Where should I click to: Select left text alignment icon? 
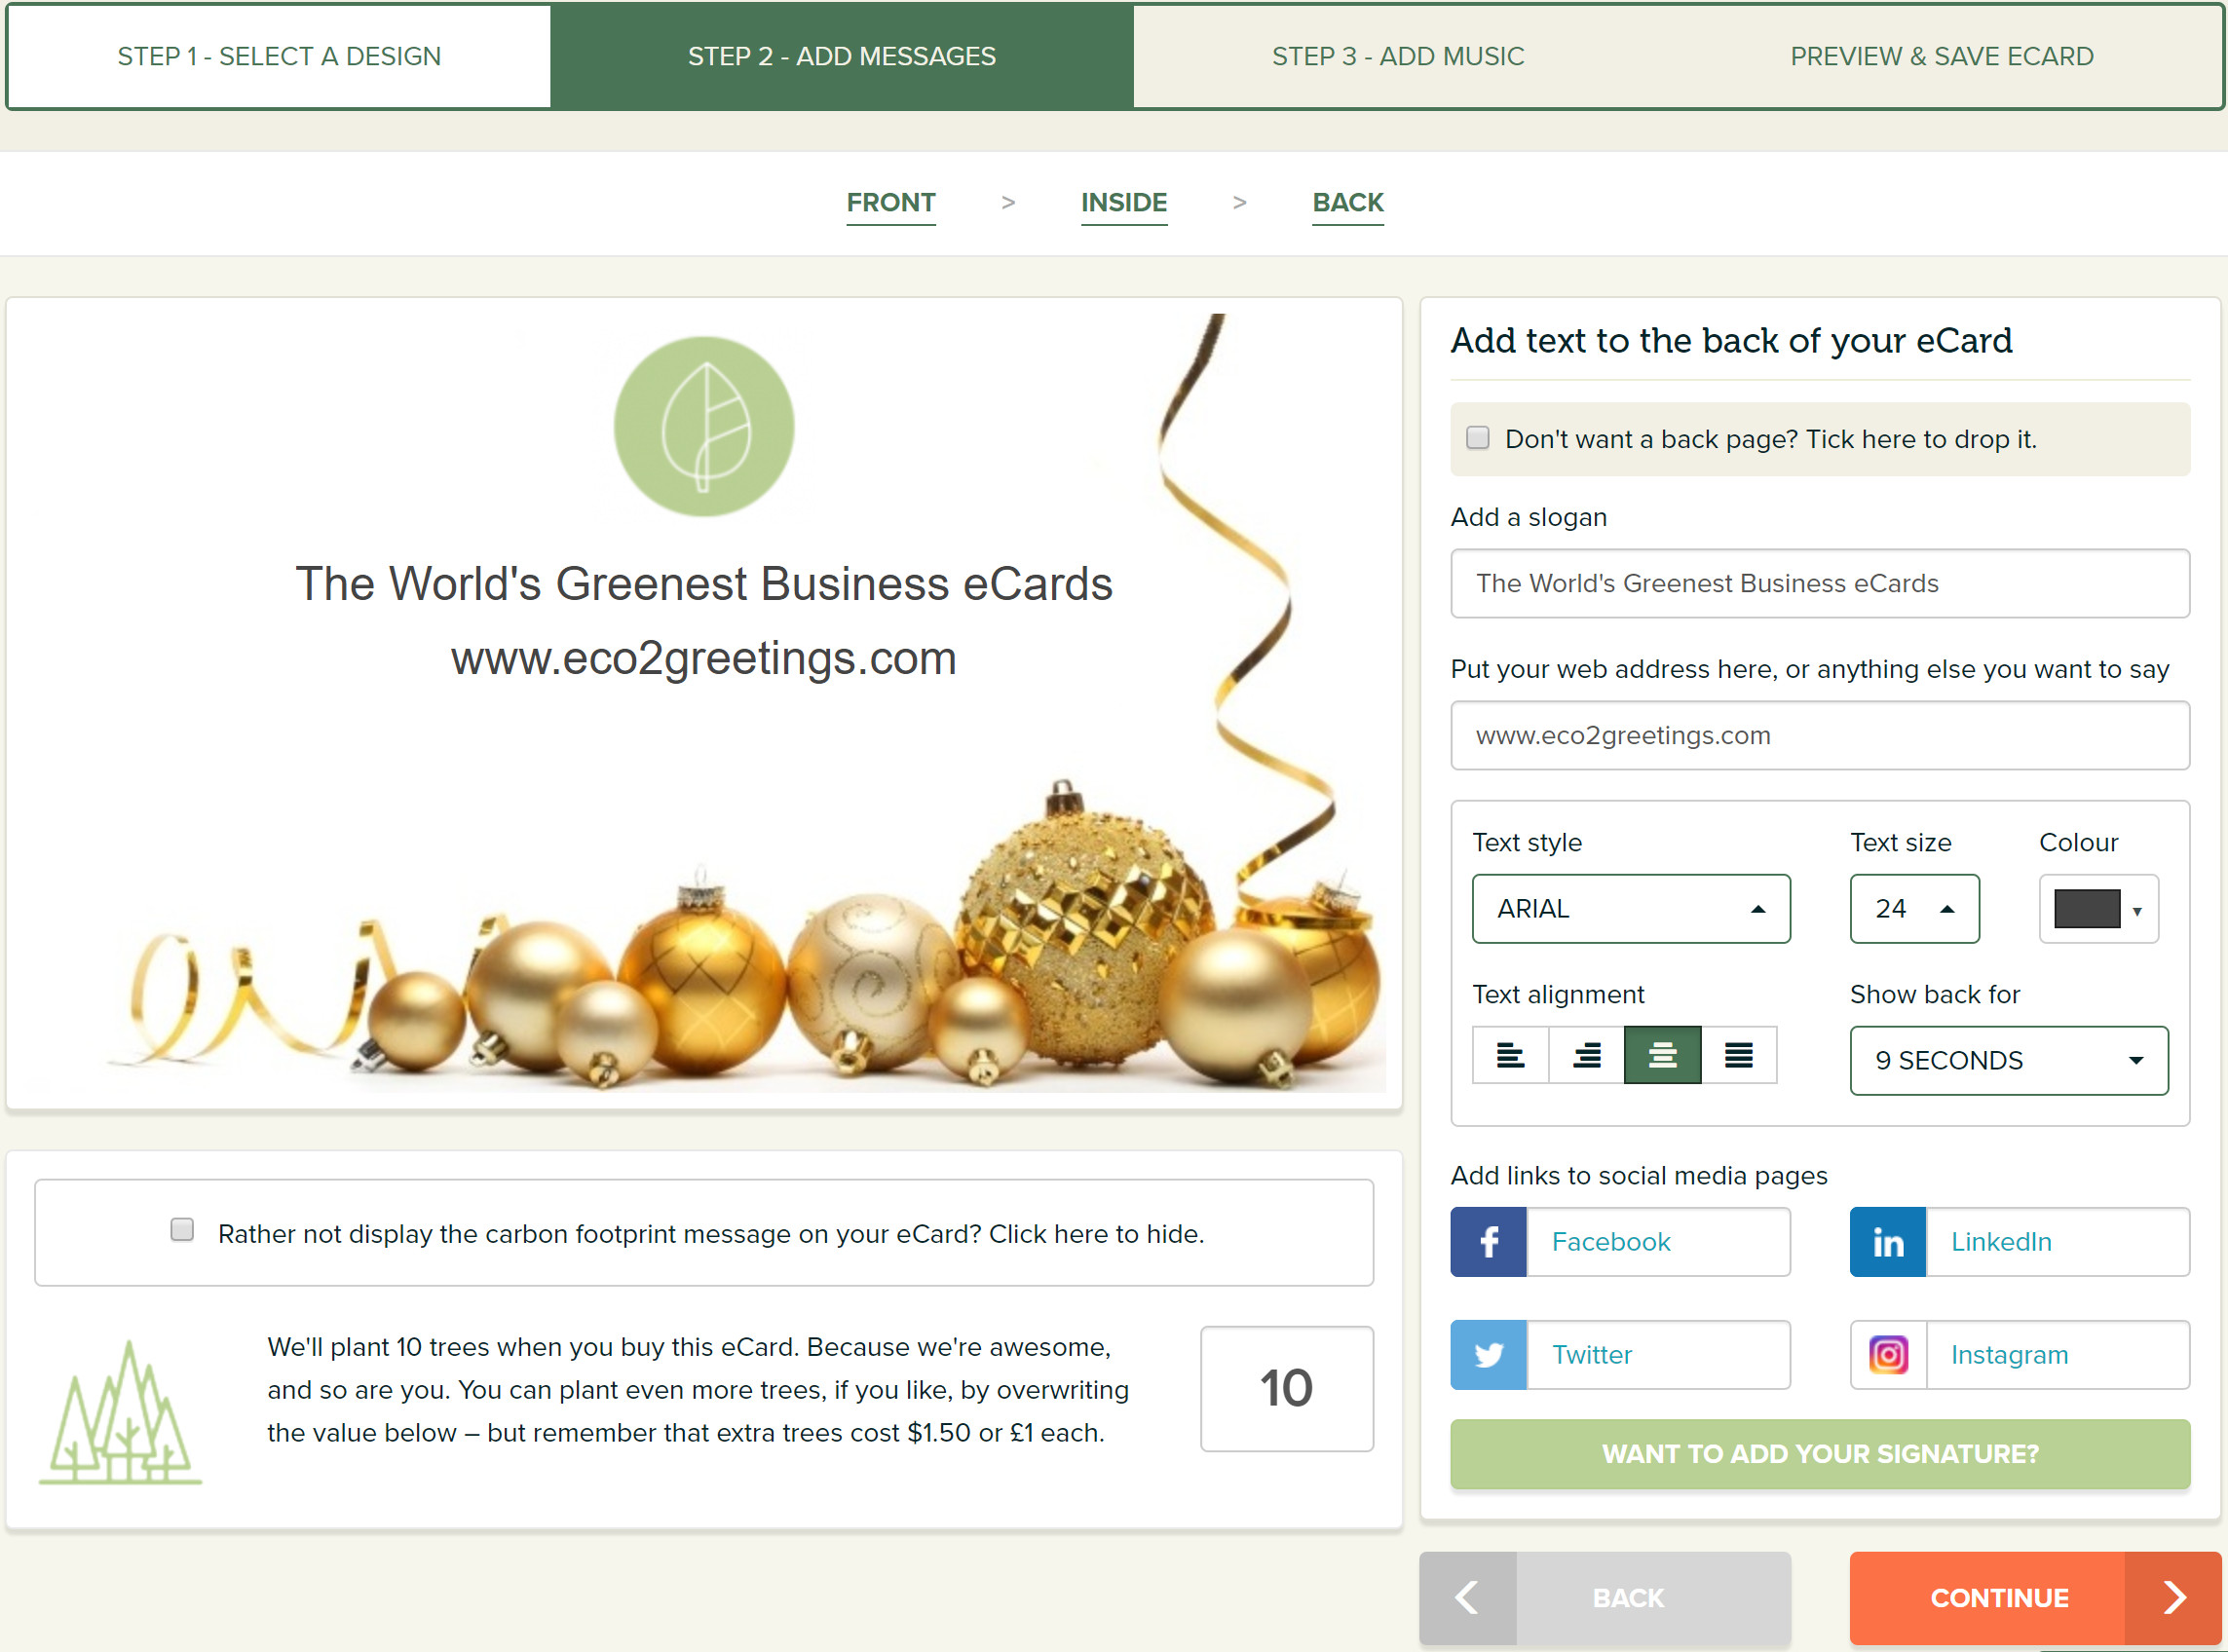tap(1510, 1055)
